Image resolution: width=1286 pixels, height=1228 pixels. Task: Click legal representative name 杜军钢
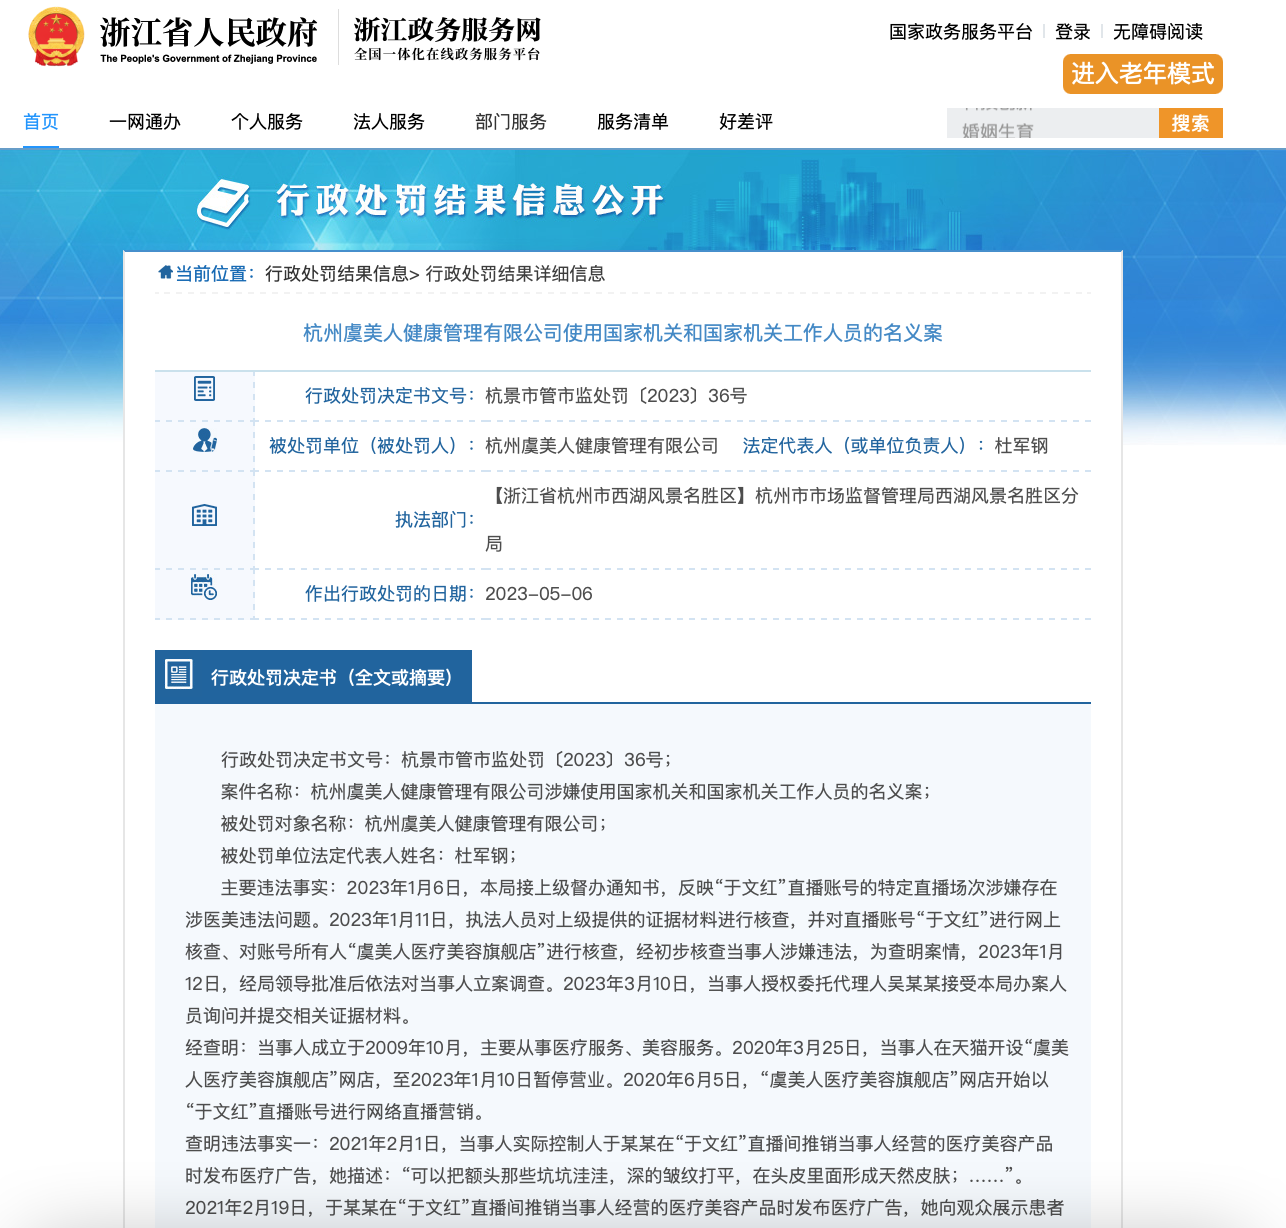(x=1021, y=446)
